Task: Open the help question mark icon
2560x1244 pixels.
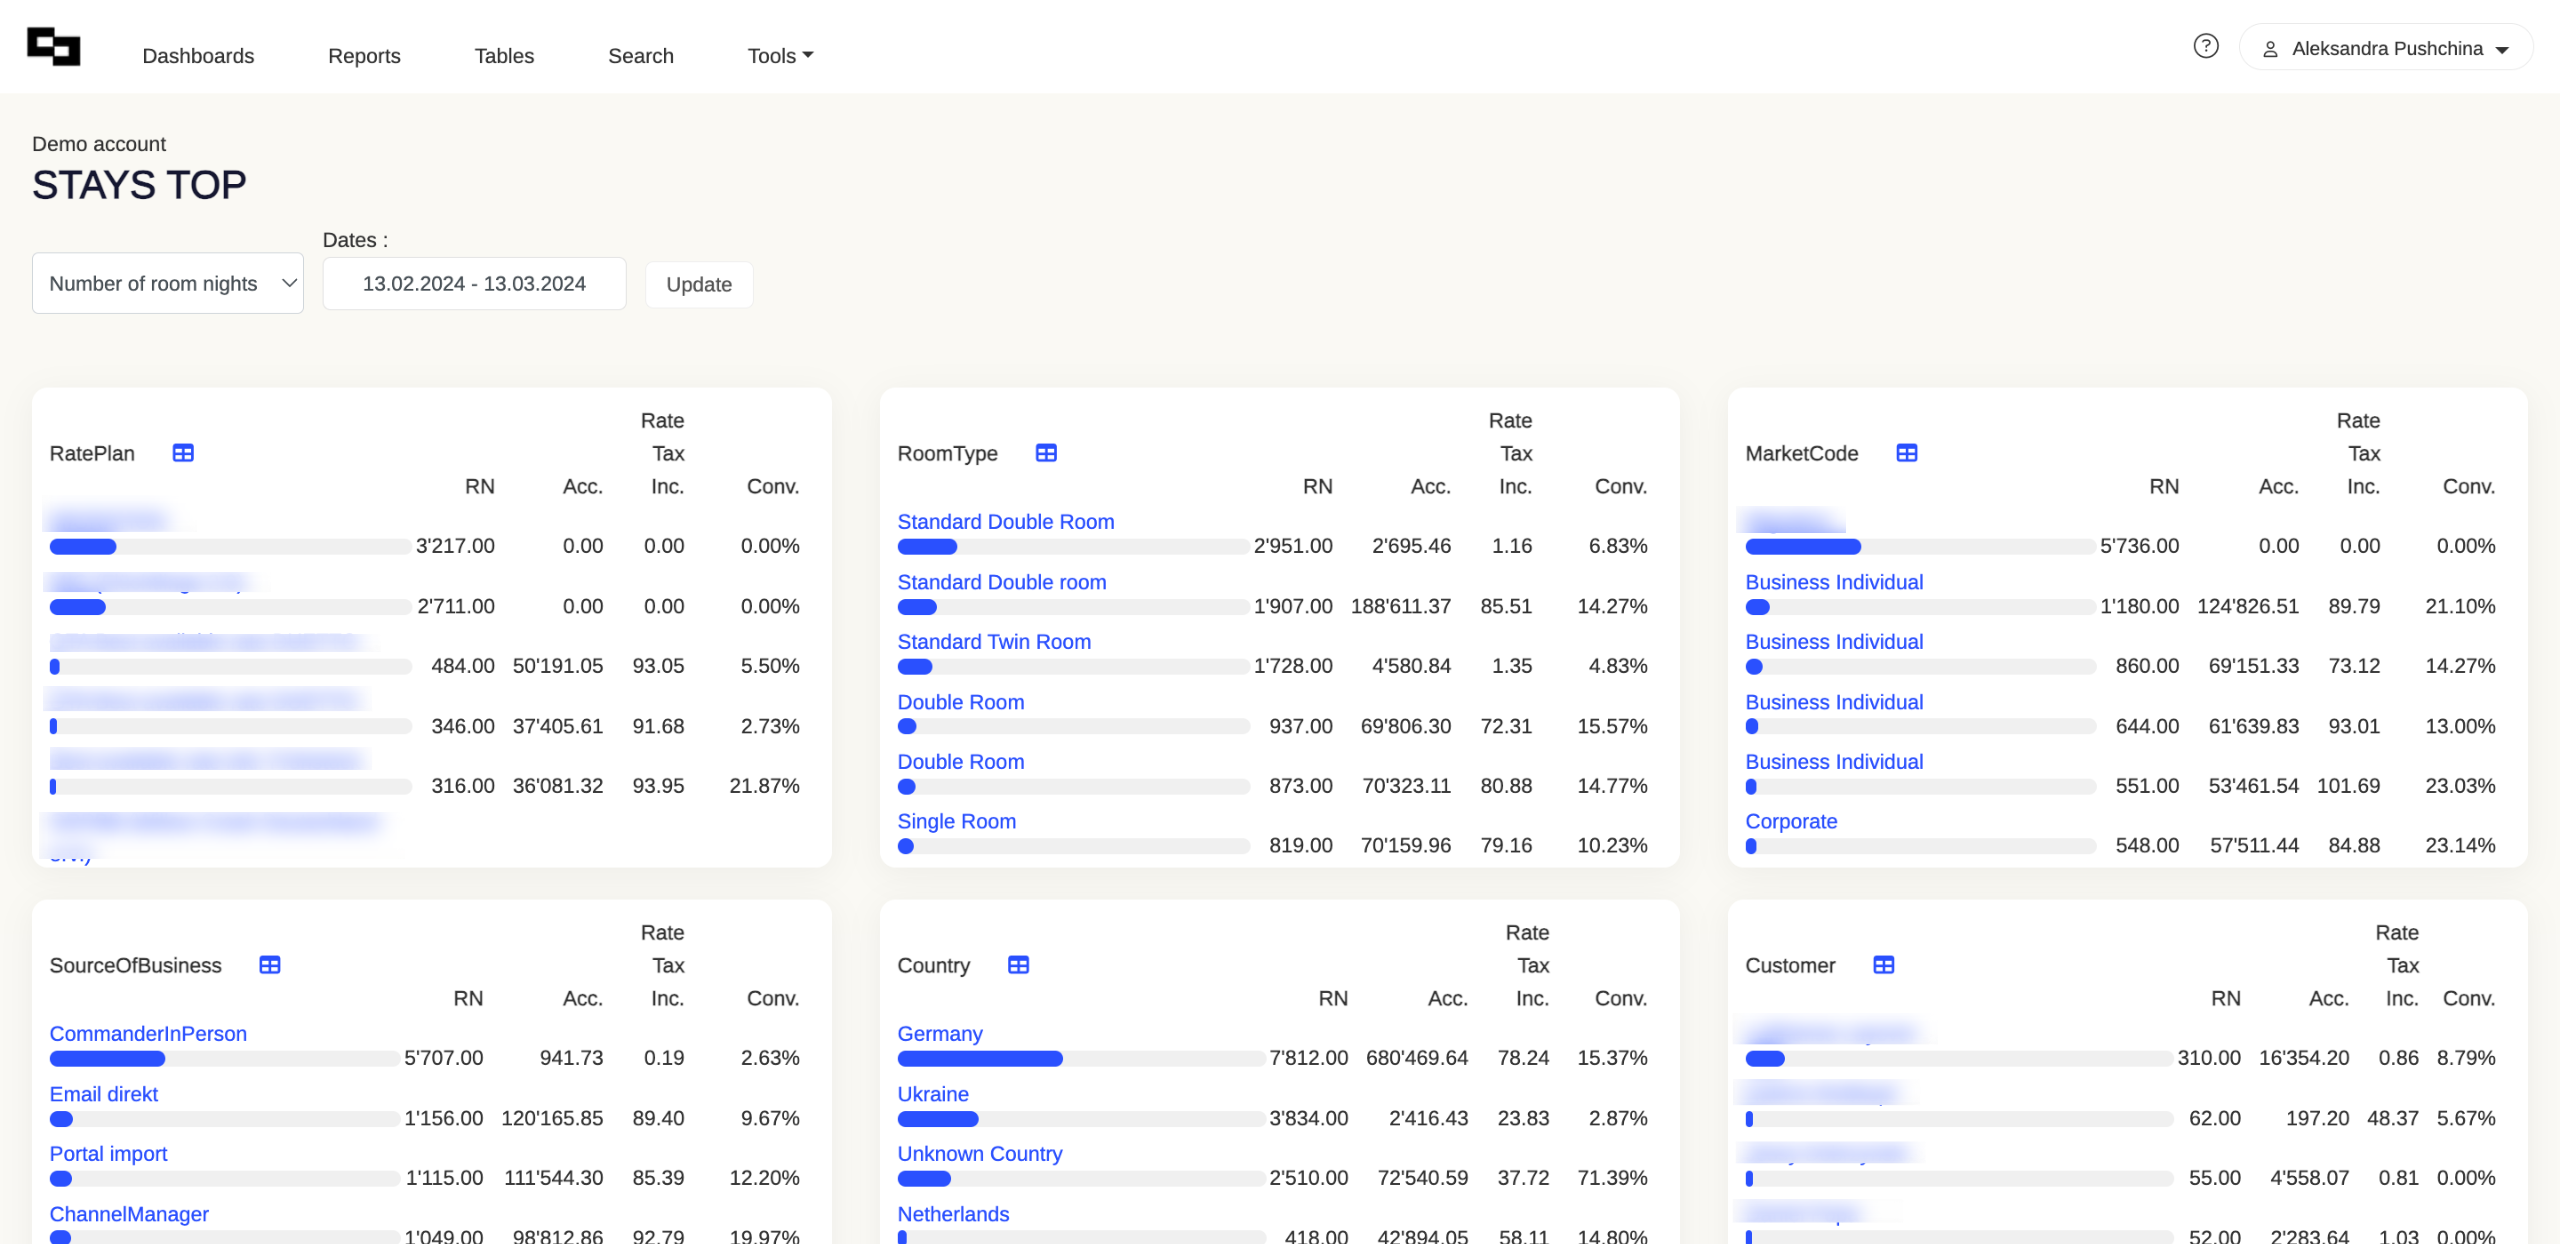Action: [2205, 47]
